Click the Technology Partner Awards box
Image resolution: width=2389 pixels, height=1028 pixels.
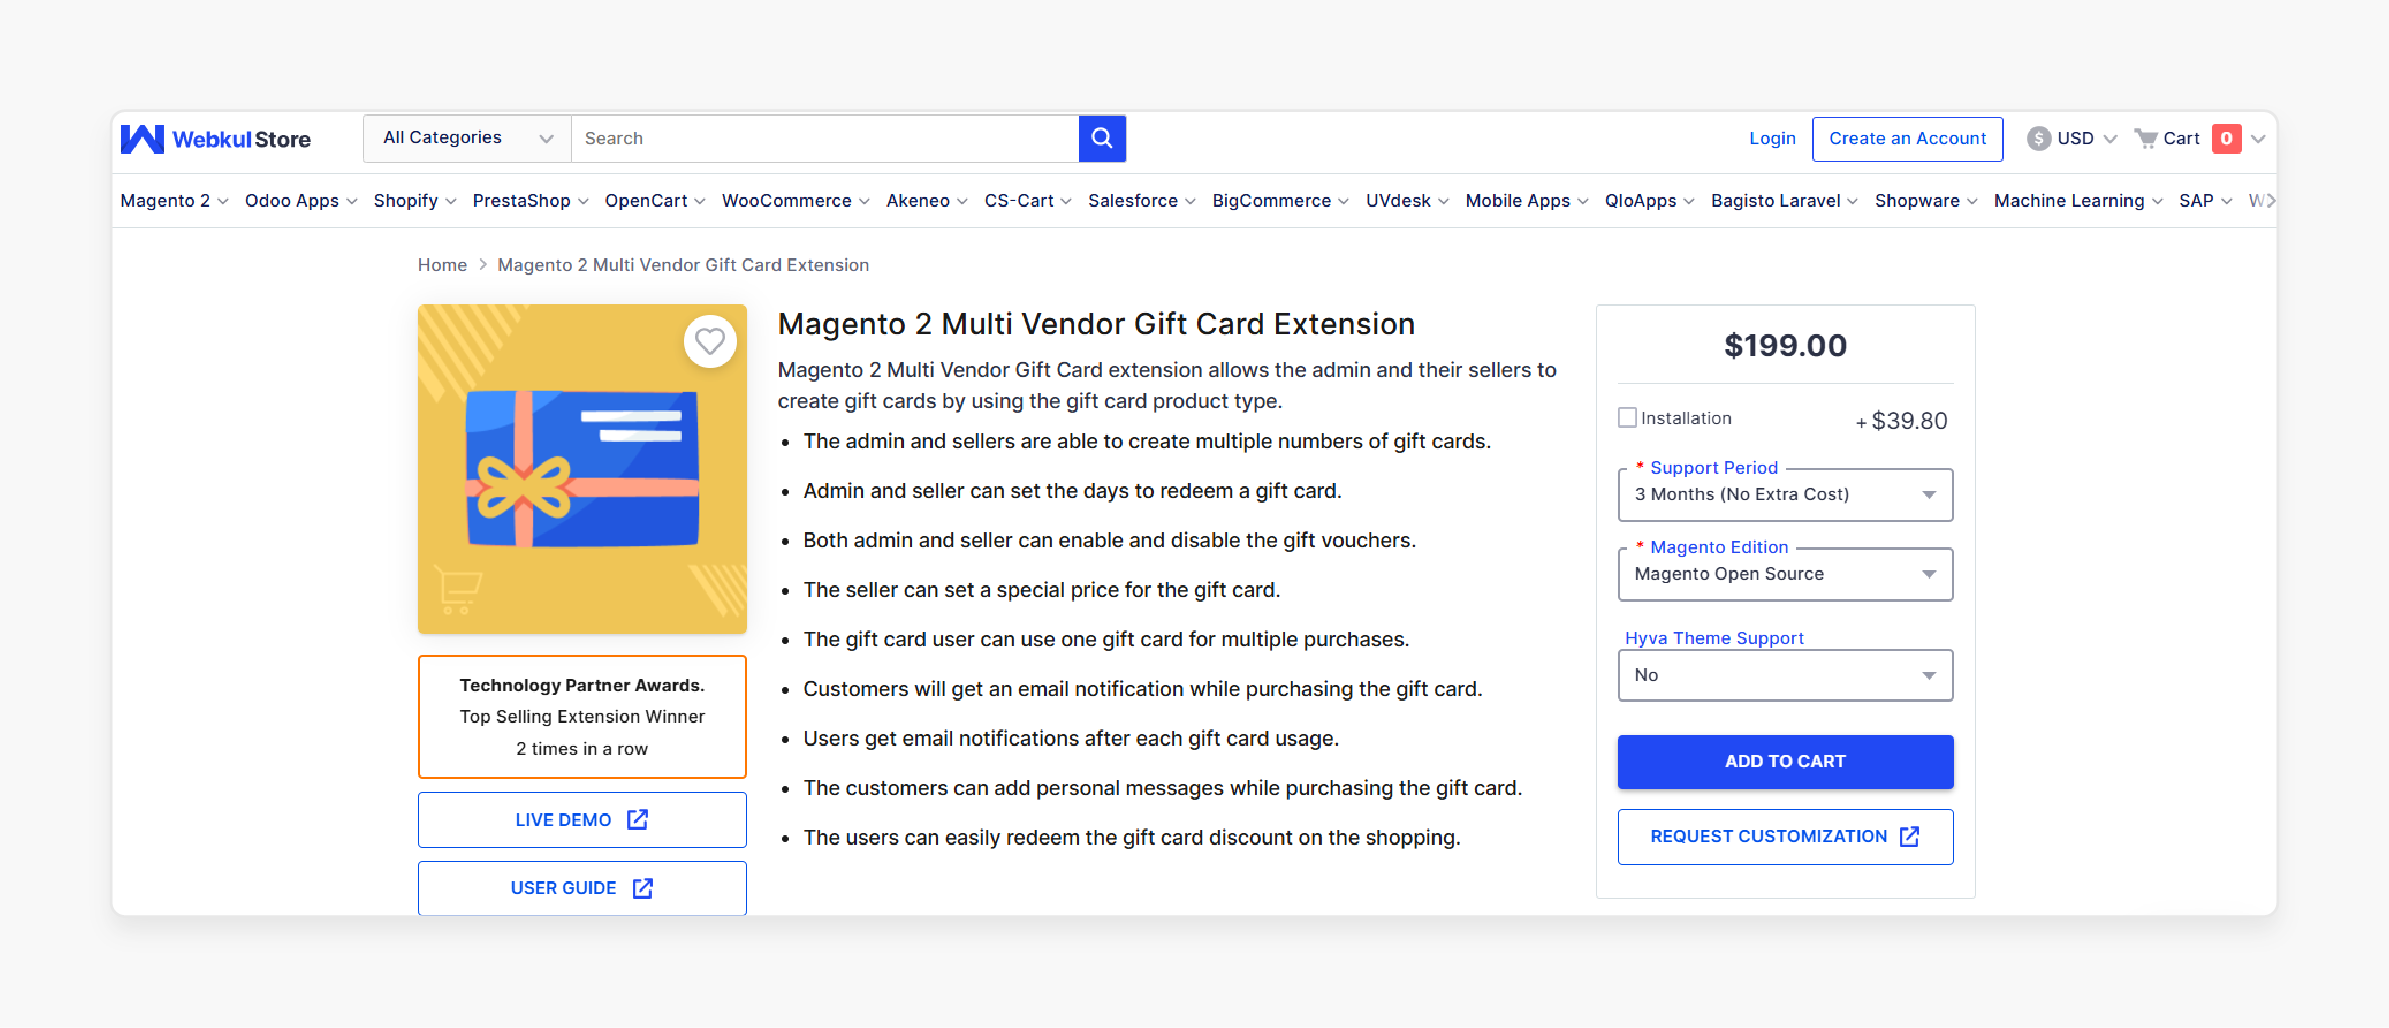[x=582, y=717]
